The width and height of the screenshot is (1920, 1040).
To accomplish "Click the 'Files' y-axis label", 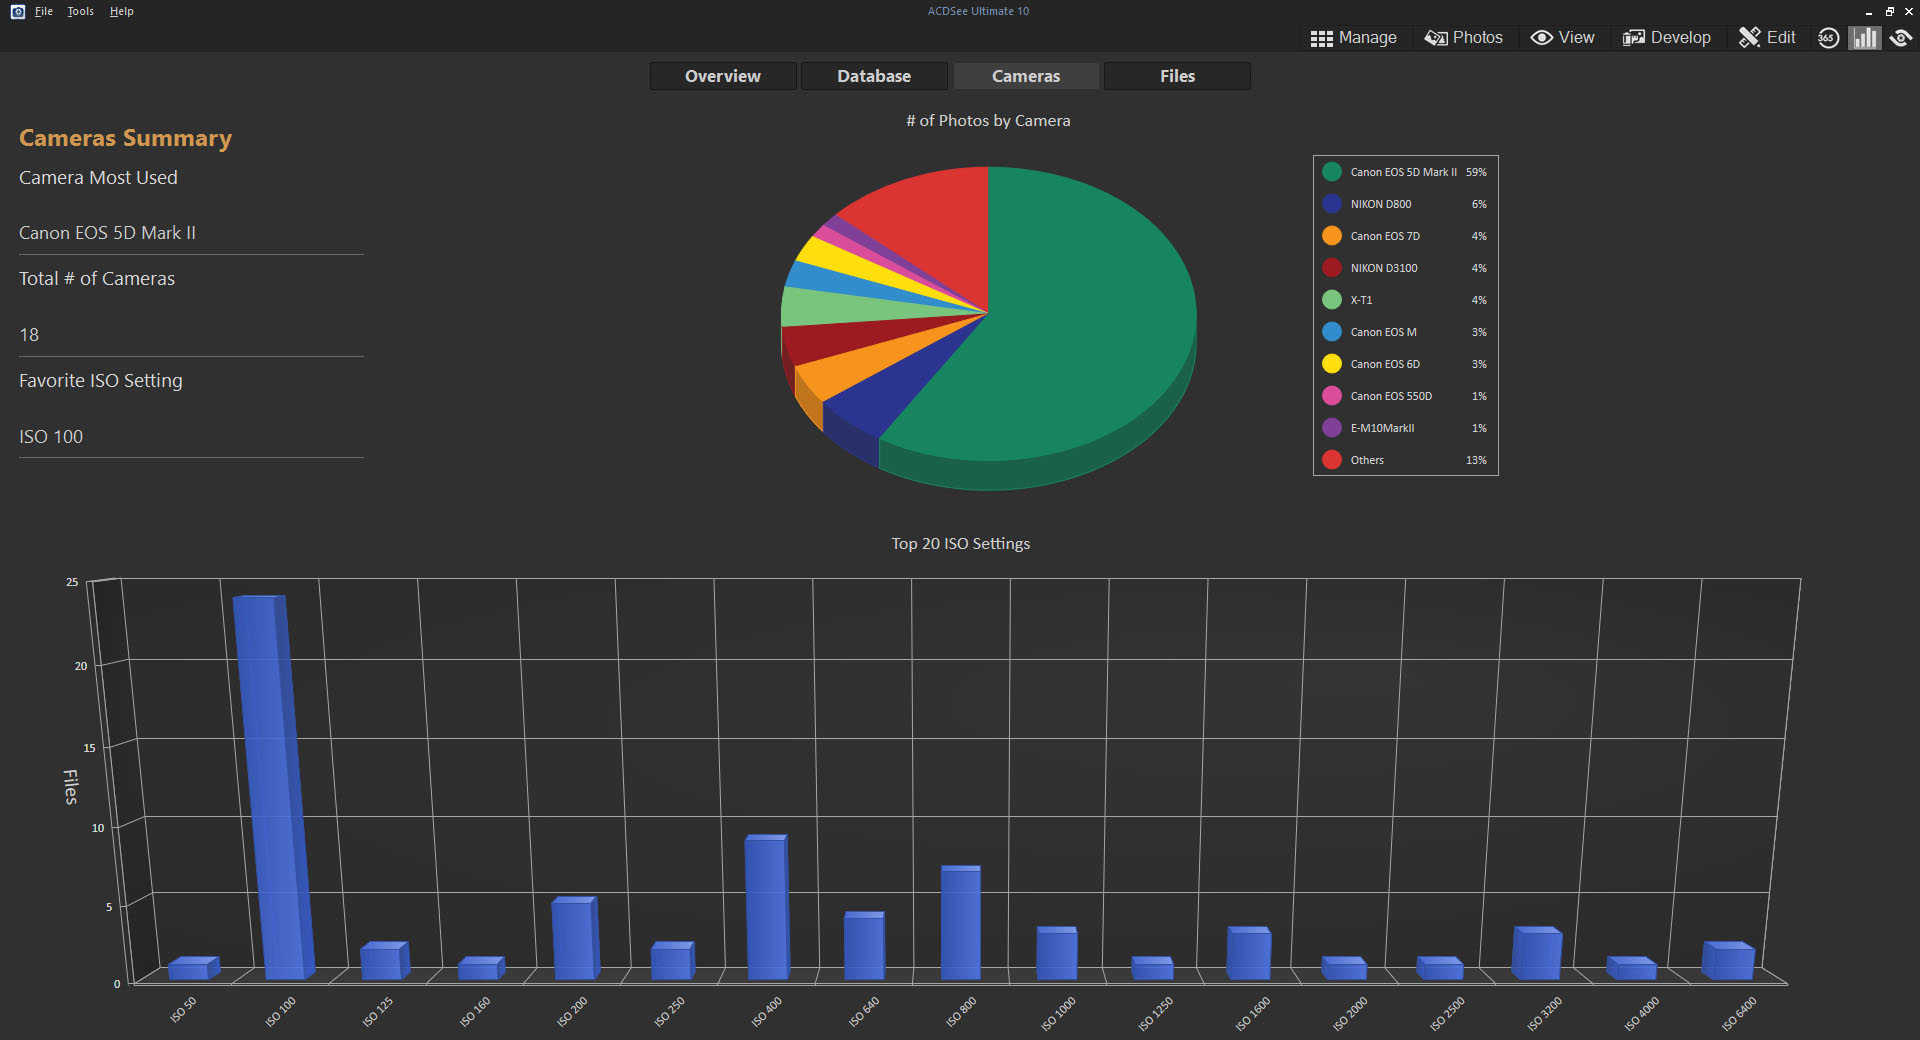I will 71,787.
